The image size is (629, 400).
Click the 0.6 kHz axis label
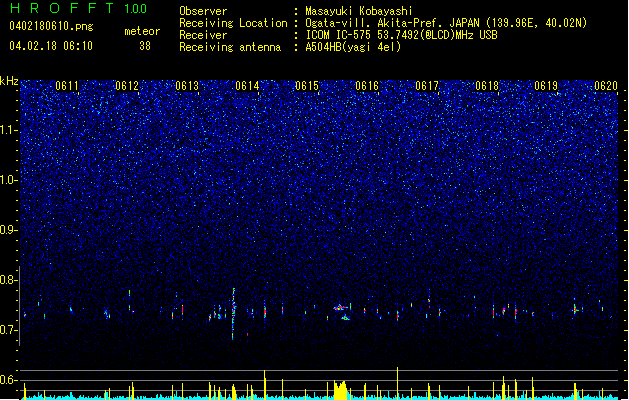tap(9, 380)
